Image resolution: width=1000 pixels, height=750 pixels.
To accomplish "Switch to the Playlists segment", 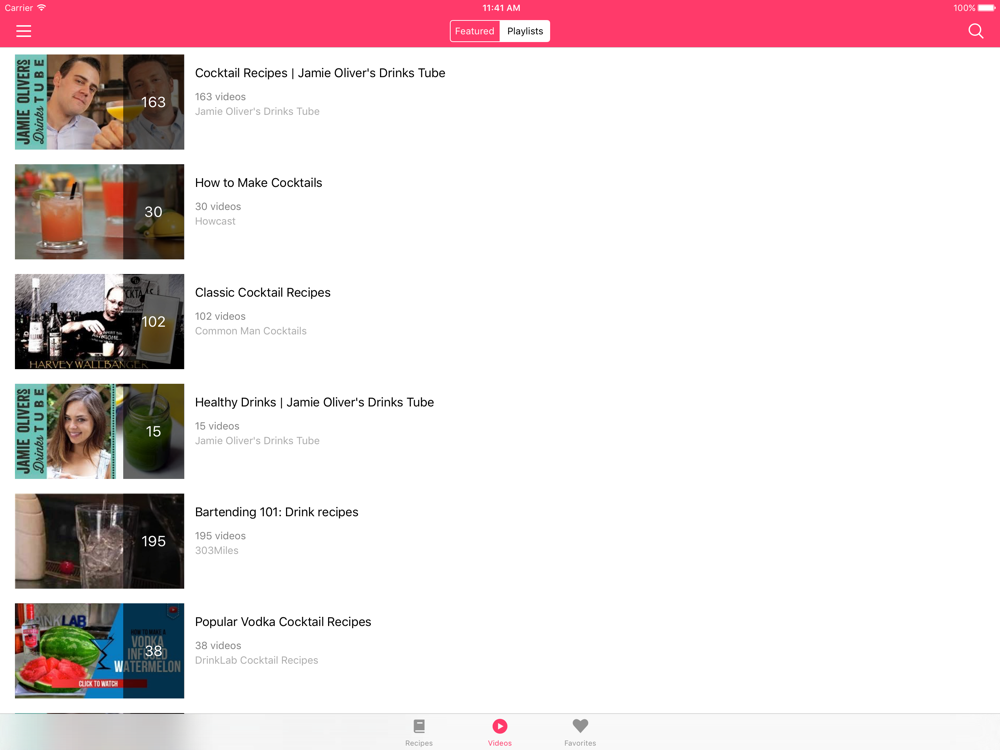I will (x=525, y=31).
